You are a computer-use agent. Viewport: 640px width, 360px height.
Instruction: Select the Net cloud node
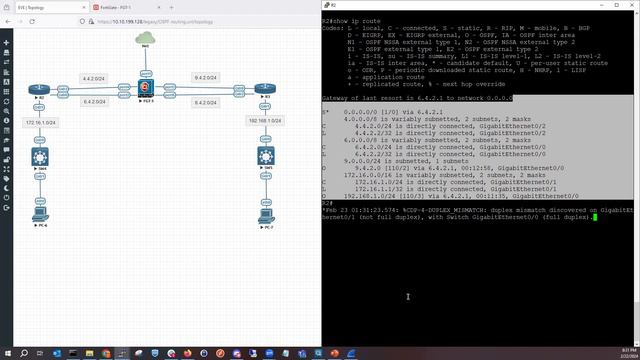click(x=145, y=38)
